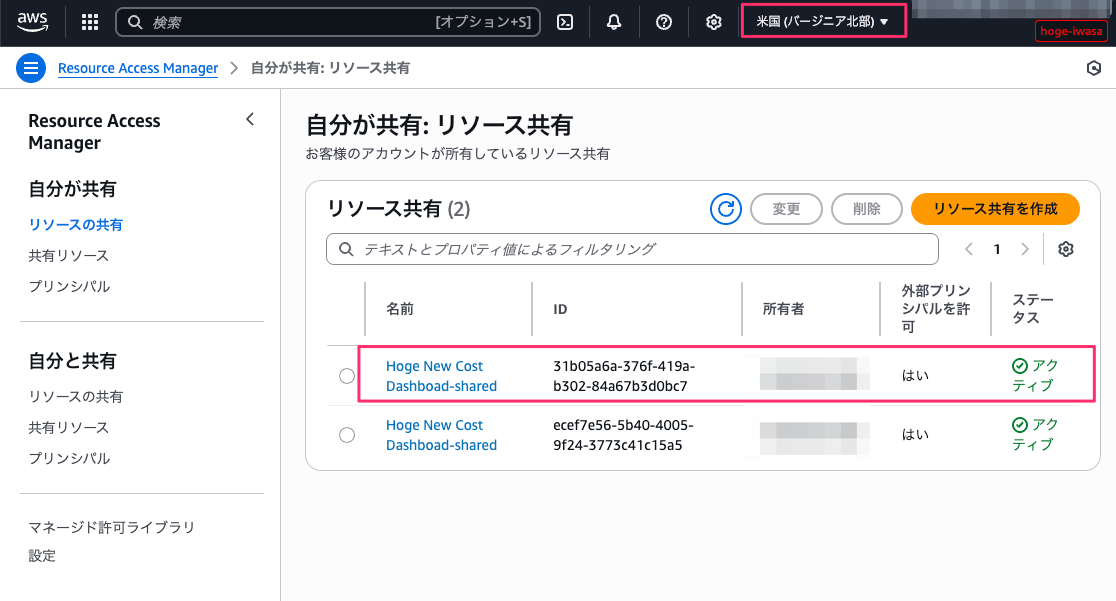
Task: Click ID 31b05a6a-376f-419a-b302-84a67b3d0bc7
Action: (x=624, y=376)
